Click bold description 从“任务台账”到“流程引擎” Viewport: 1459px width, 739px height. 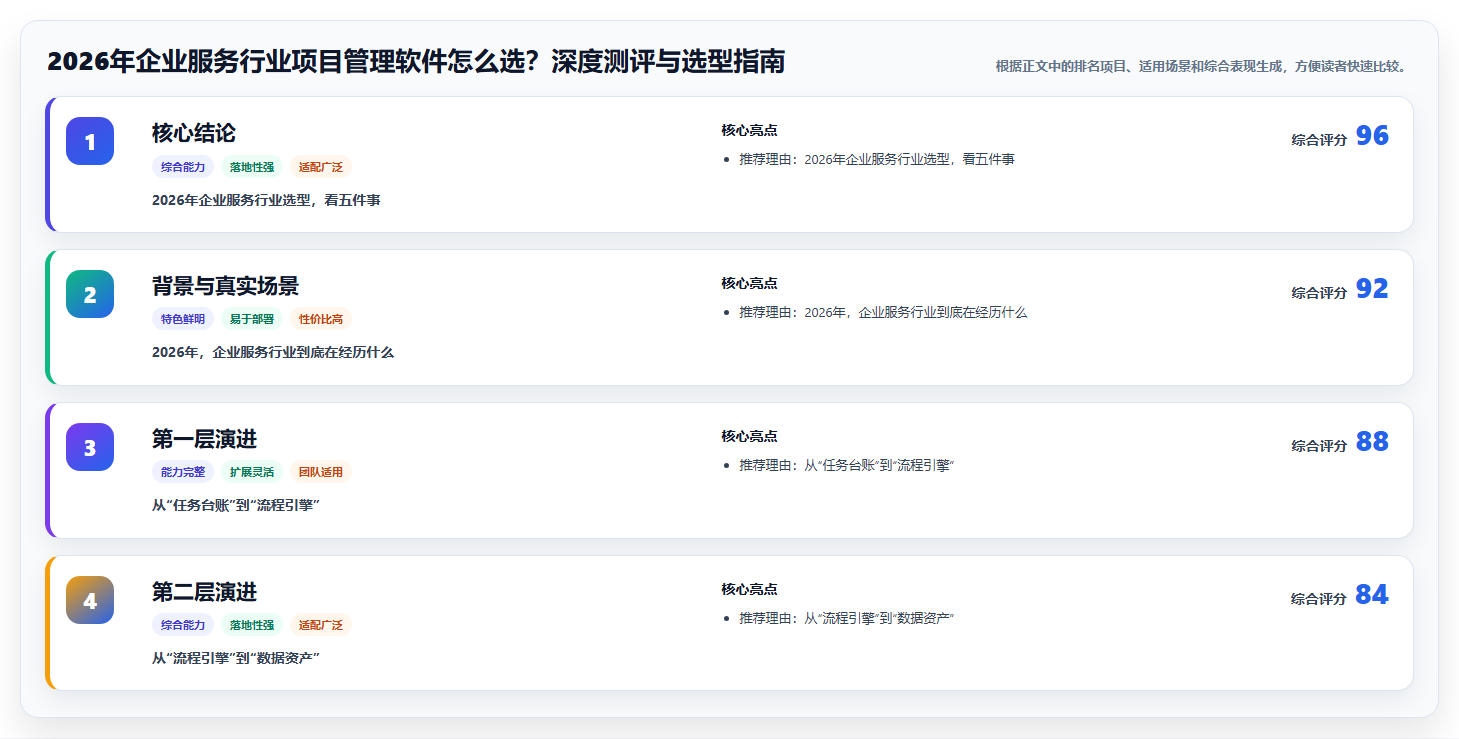point(236,506)
